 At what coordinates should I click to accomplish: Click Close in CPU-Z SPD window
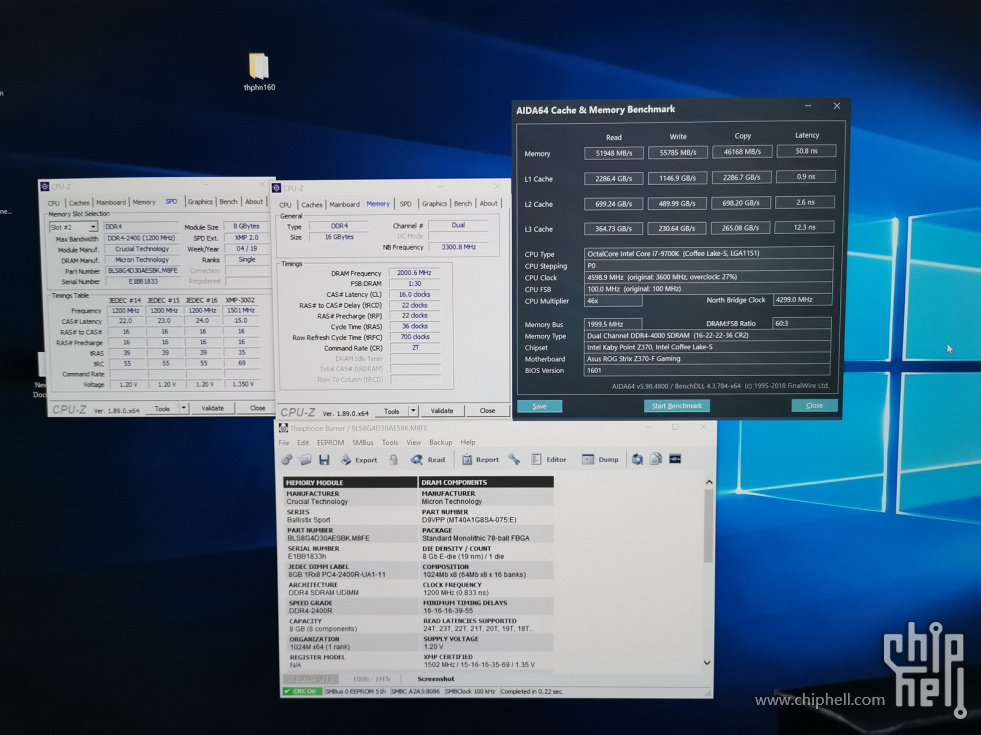point(257,408)
